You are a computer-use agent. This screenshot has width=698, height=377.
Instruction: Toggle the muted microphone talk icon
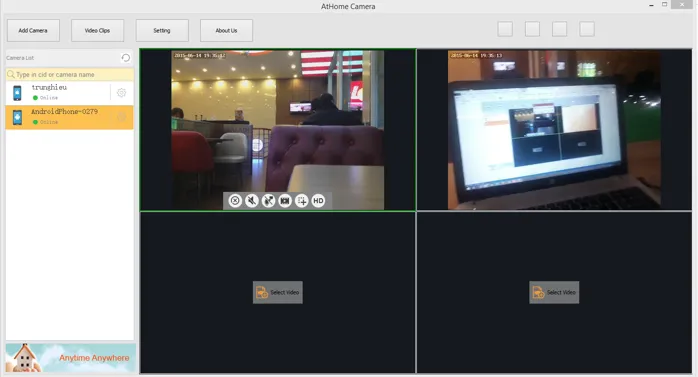pyautogui.click(x=268, y=201)
